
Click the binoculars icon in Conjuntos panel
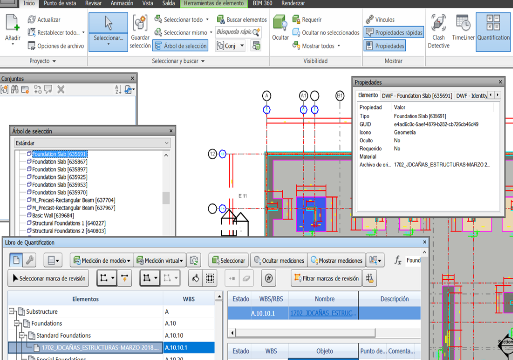15,89
